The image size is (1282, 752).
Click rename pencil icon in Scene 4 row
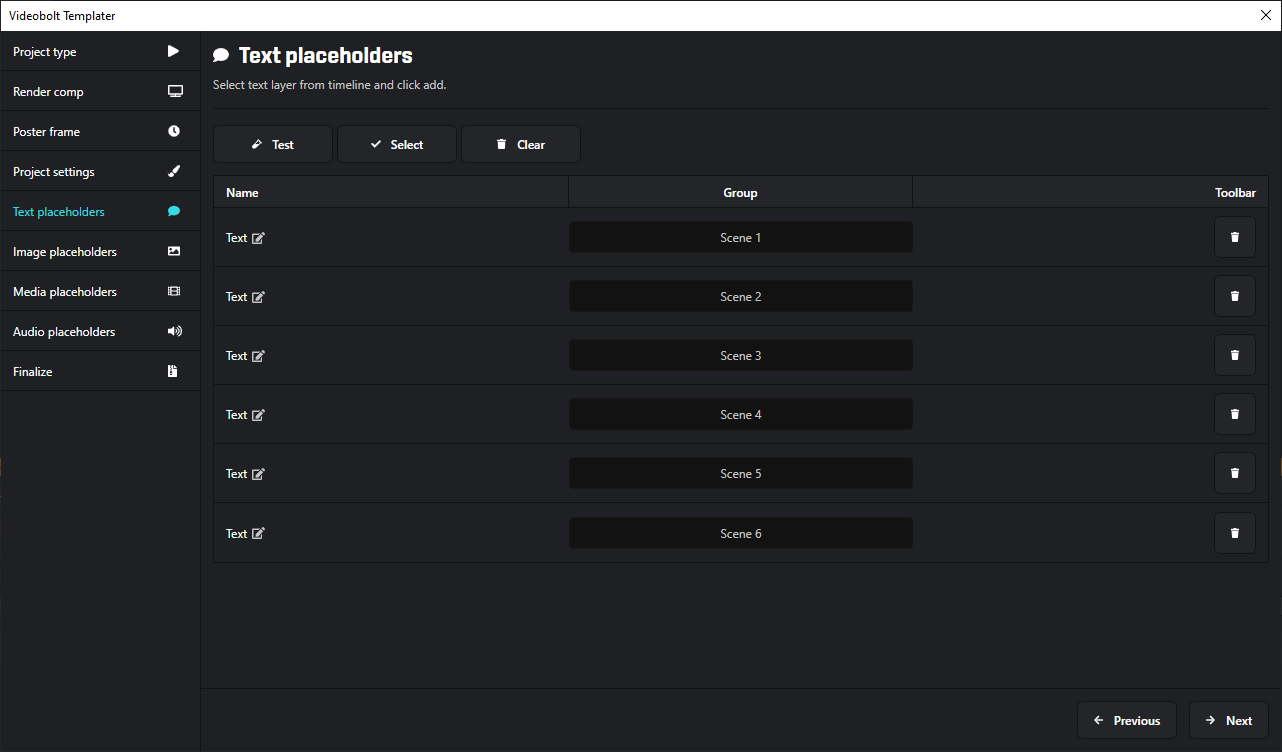[x=259, y=415]
